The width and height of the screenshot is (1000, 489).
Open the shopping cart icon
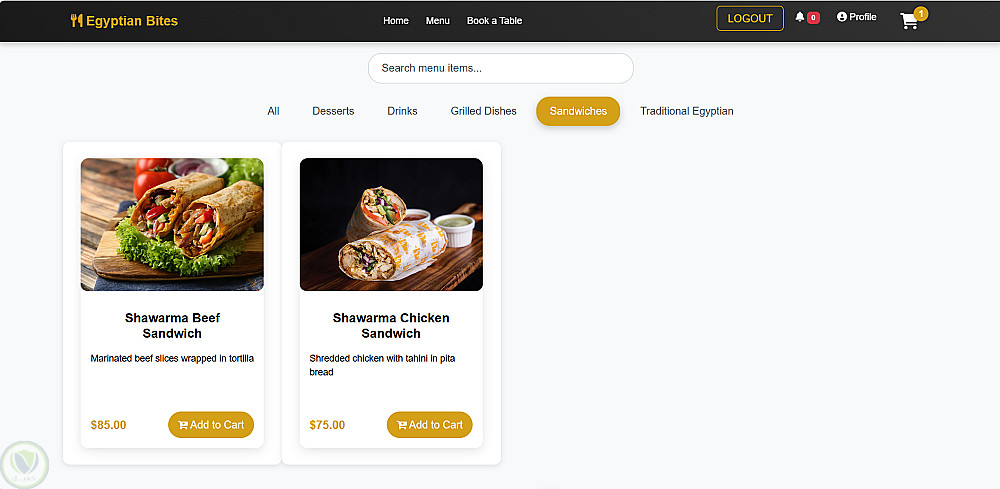[x=909, y=20]
